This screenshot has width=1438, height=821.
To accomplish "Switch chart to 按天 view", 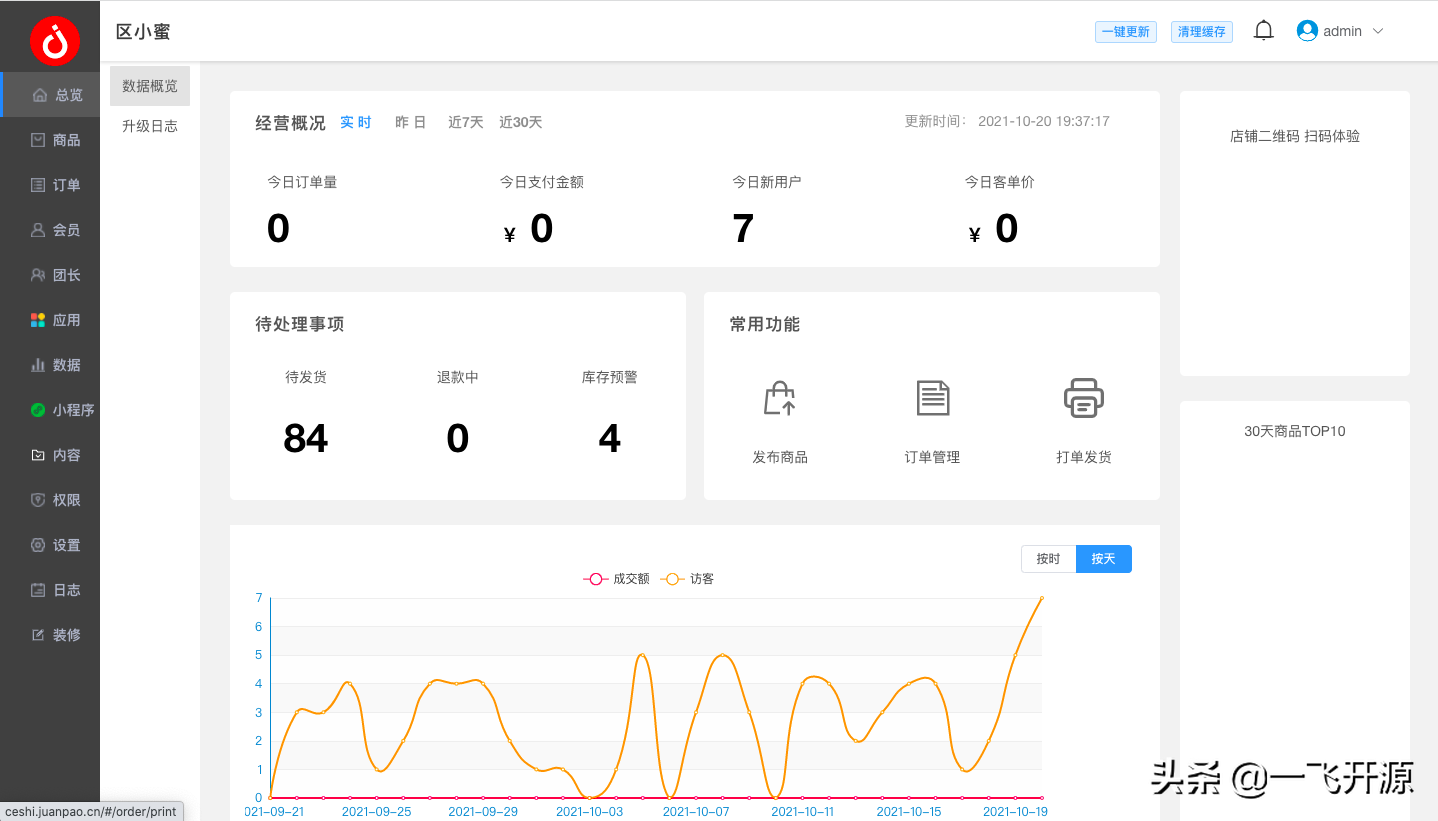I will tap(1104, 559).
